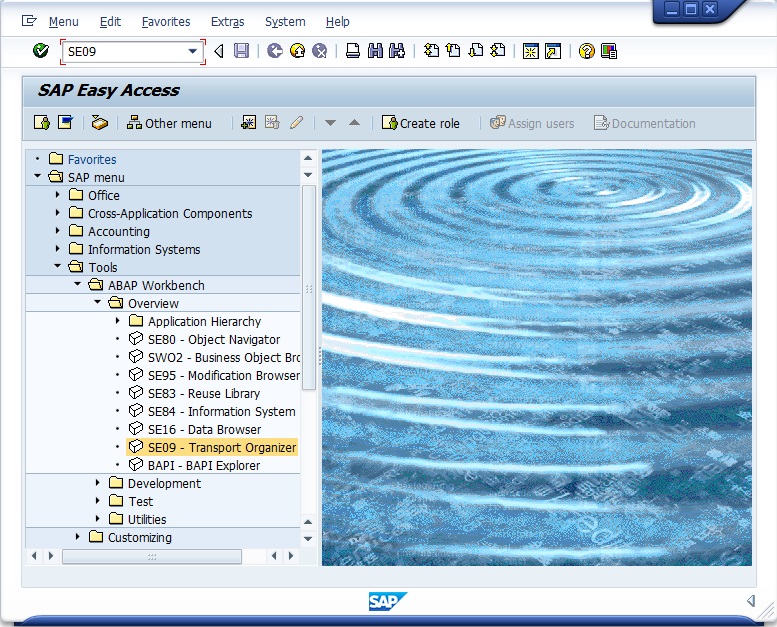This screenshot has width=777, height=627.
Task: Click the tree horizontal scrollbar thumb
Action: coord(152,557)
